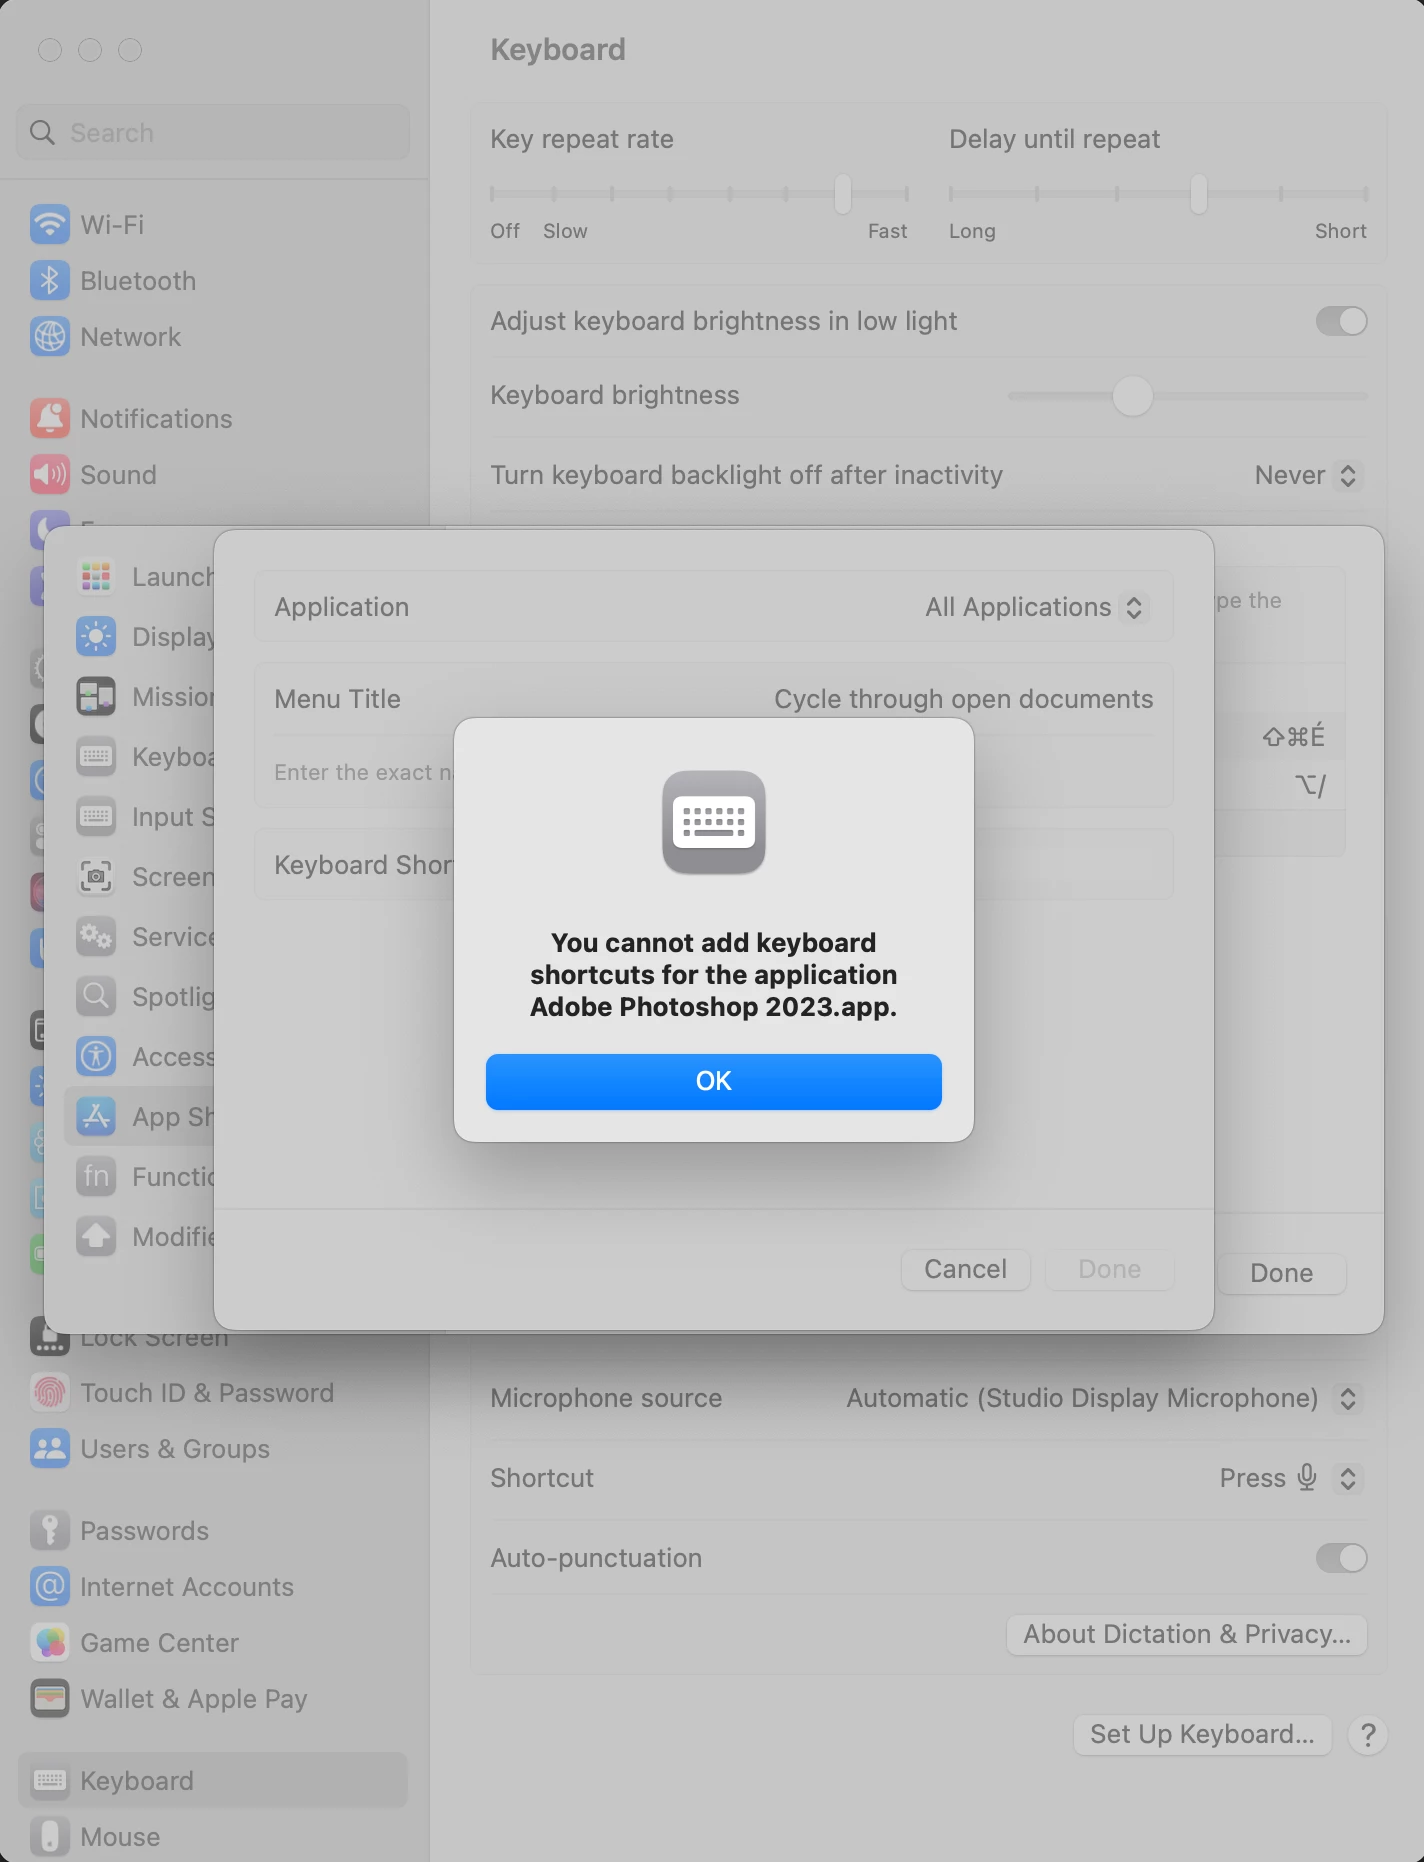Open Game Center icon
Viewport: 1424px width, 1862px height.
pyautogui.click(x=50, y=1643)
